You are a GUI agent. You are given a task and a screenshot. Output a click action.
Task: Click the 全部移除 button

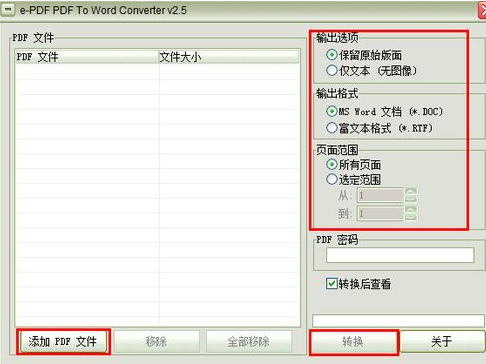pyautogui.click(x=249, y=341)
